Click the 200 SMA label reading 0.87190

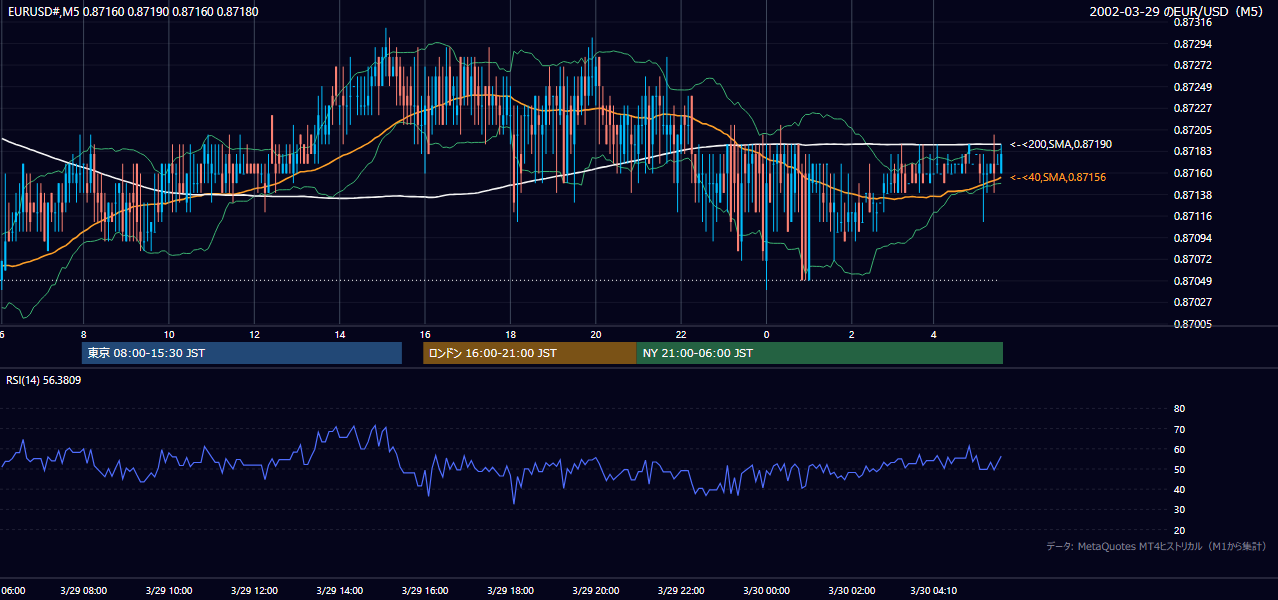point(1061,145)
